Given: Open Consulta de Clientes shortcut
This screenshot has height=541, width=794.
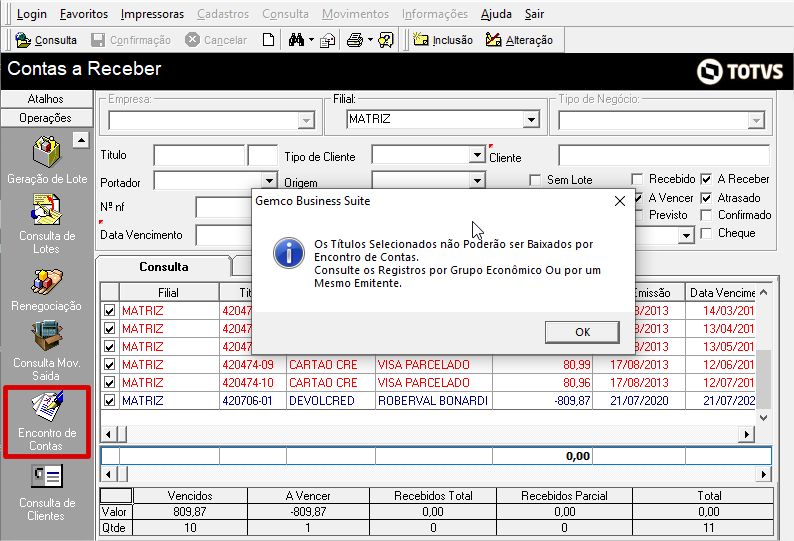Looking at the screenshot, I should pyautogui.click(x=47, y=493).
